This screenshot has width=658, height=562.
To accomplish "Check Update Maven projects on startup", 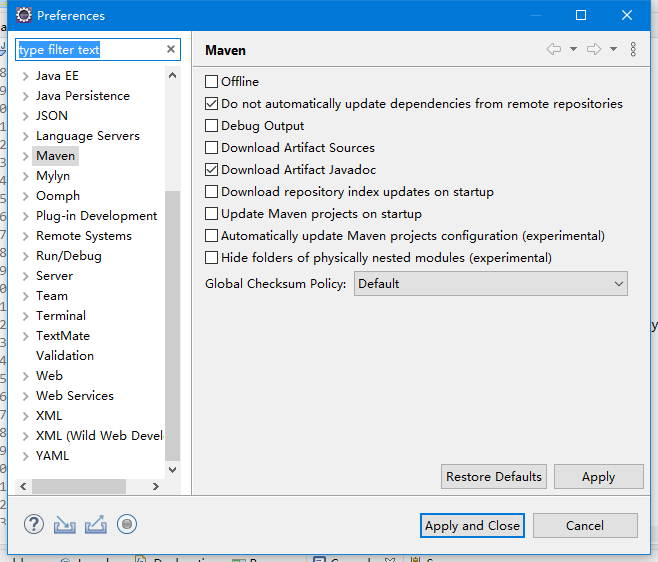I will (x=212, y=214).
